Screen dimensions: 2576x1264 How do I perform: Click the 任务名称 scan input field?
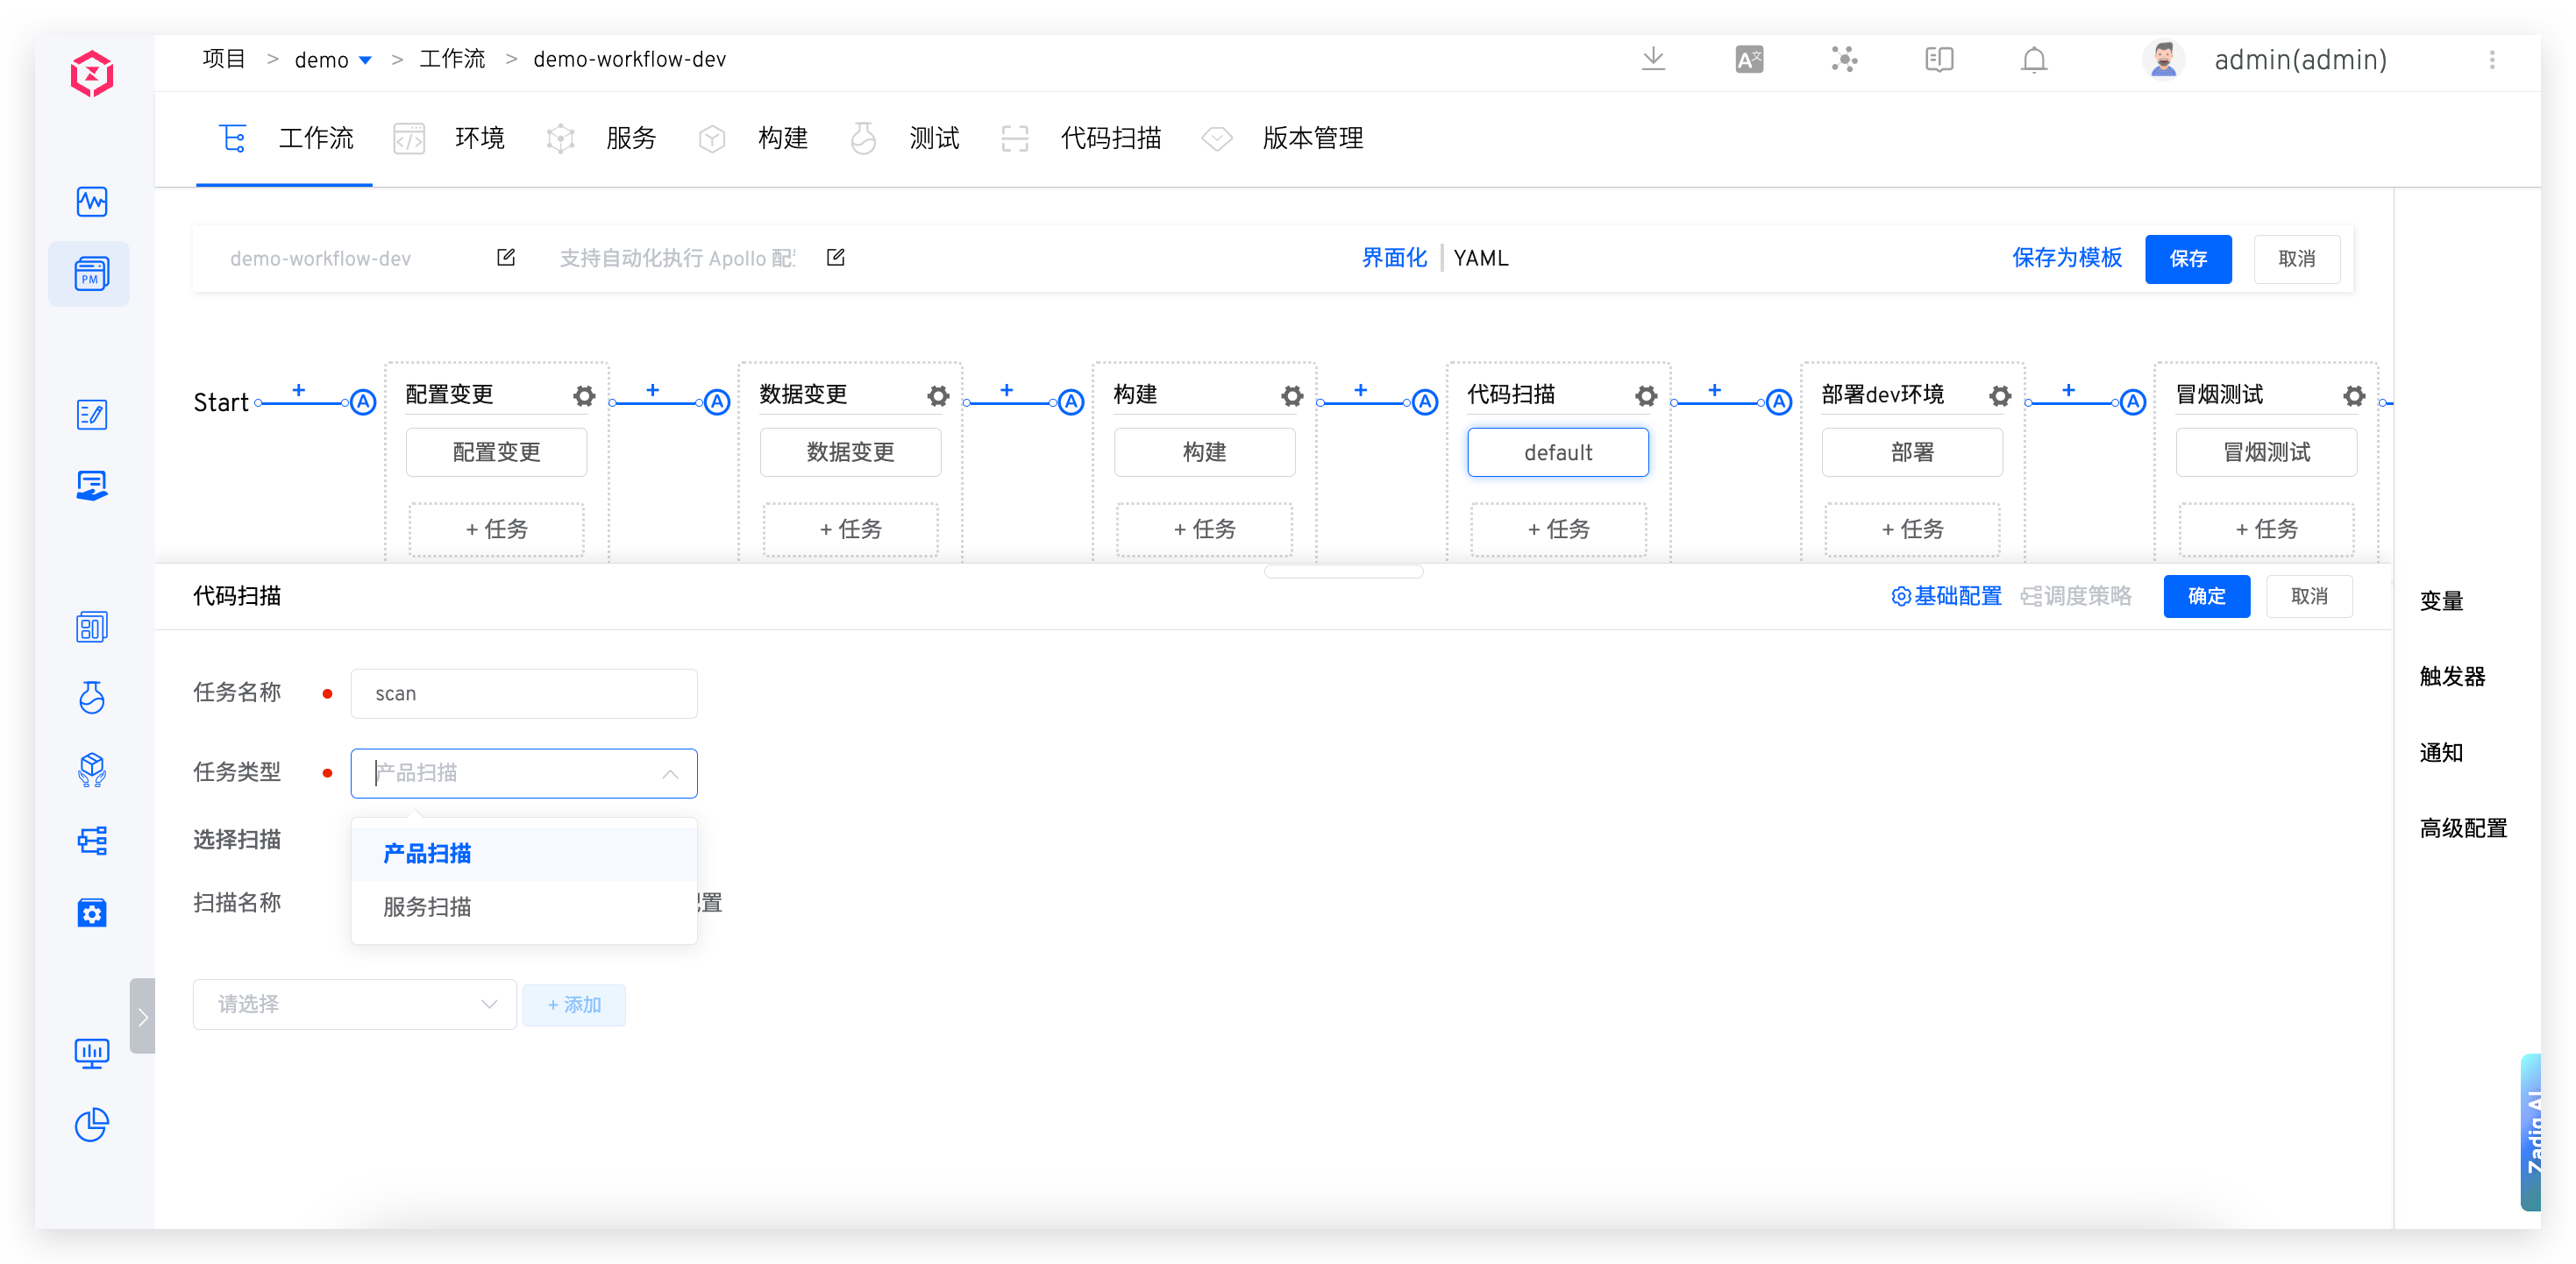pyautogui.click(x=523, y=694)
